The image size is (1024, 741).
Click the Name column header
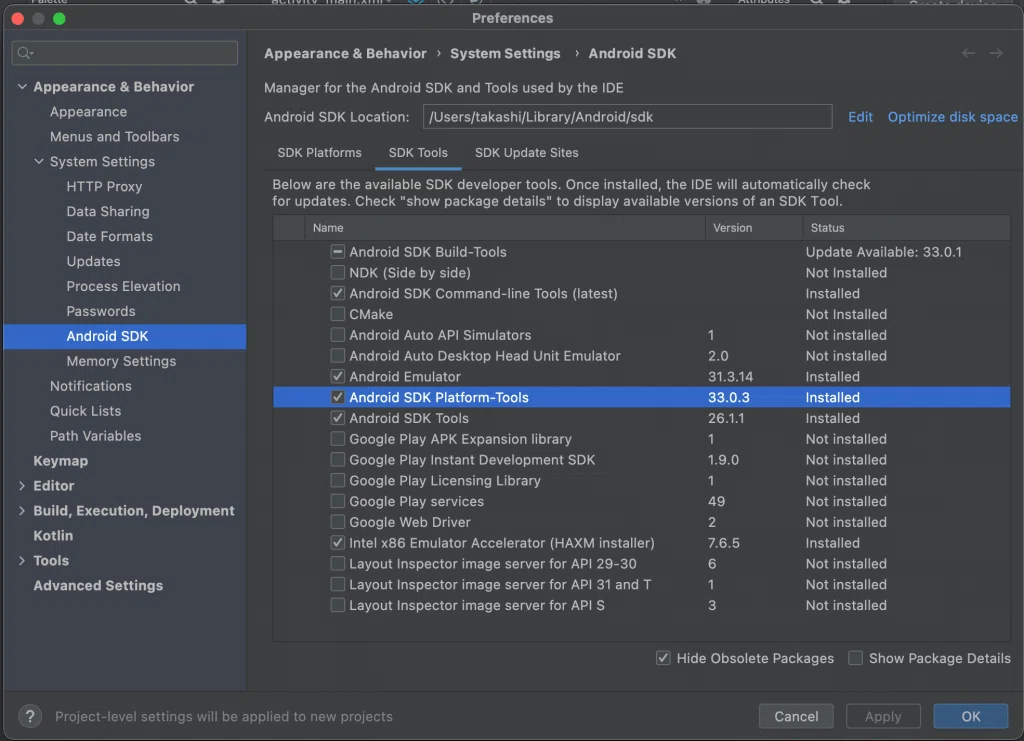coord(505,228)
